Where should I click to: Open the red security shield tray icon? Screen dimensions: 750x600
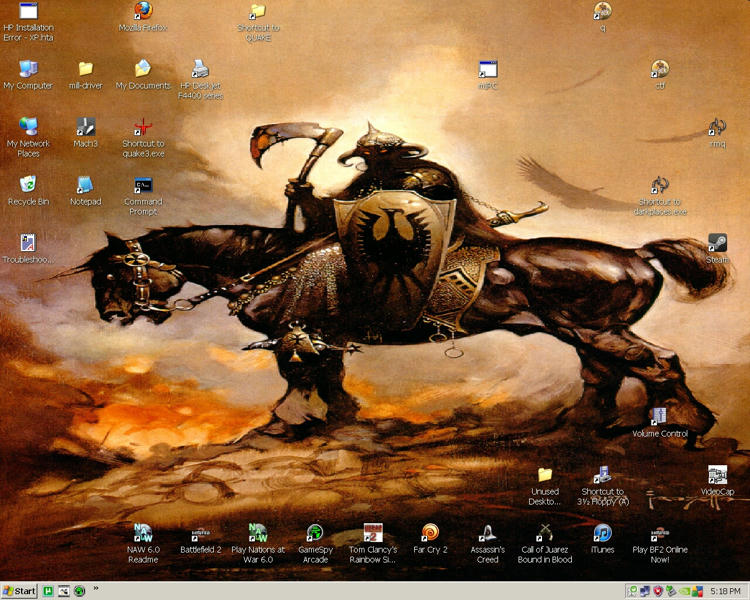(658, 591)
